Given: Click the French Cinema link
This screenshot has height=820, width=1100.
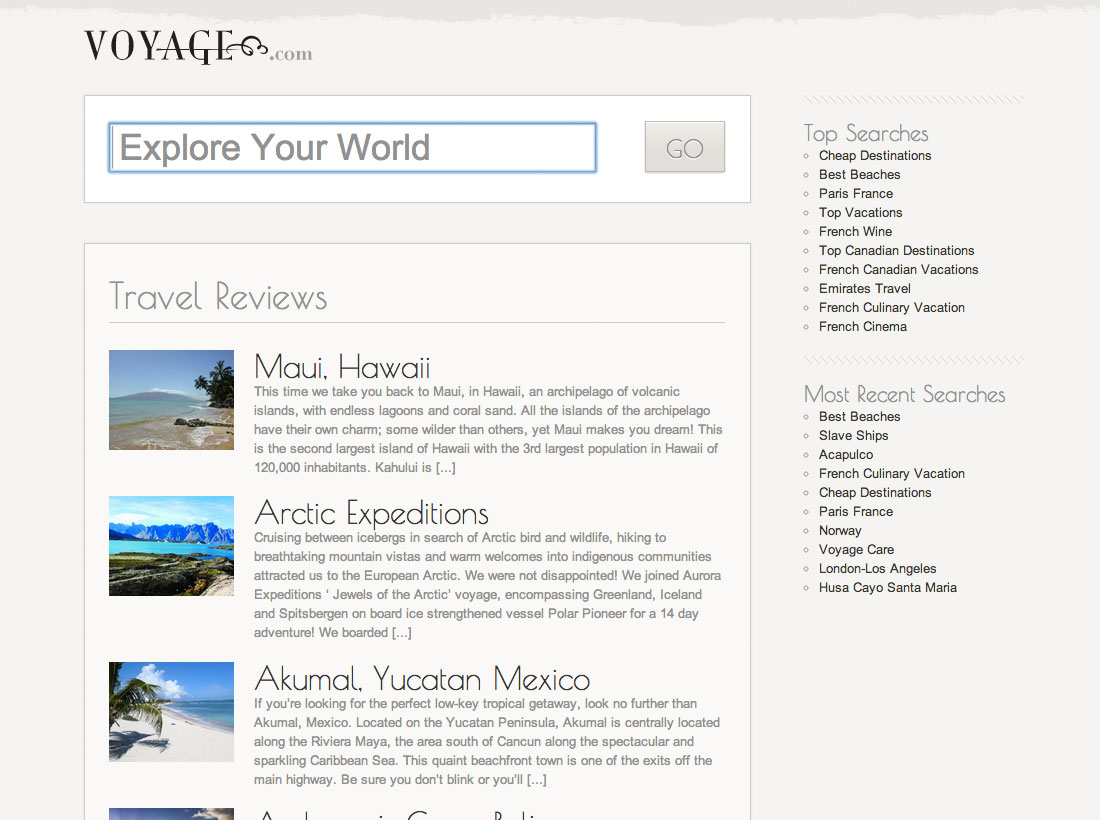Looking at the screenshot, I should (862, 327).
